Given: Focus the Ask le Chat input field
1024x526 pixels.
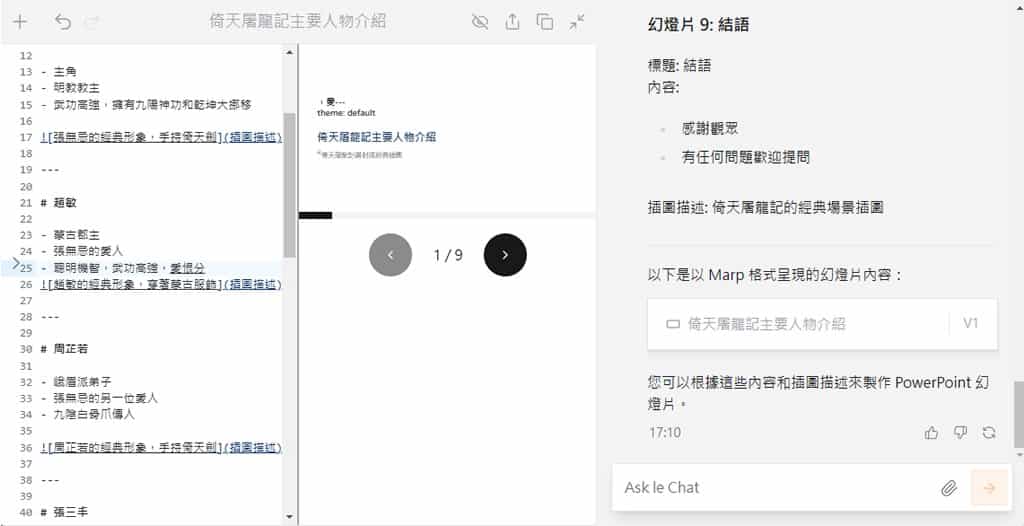Looking at the screenshot, I should (x=777, y=487).
